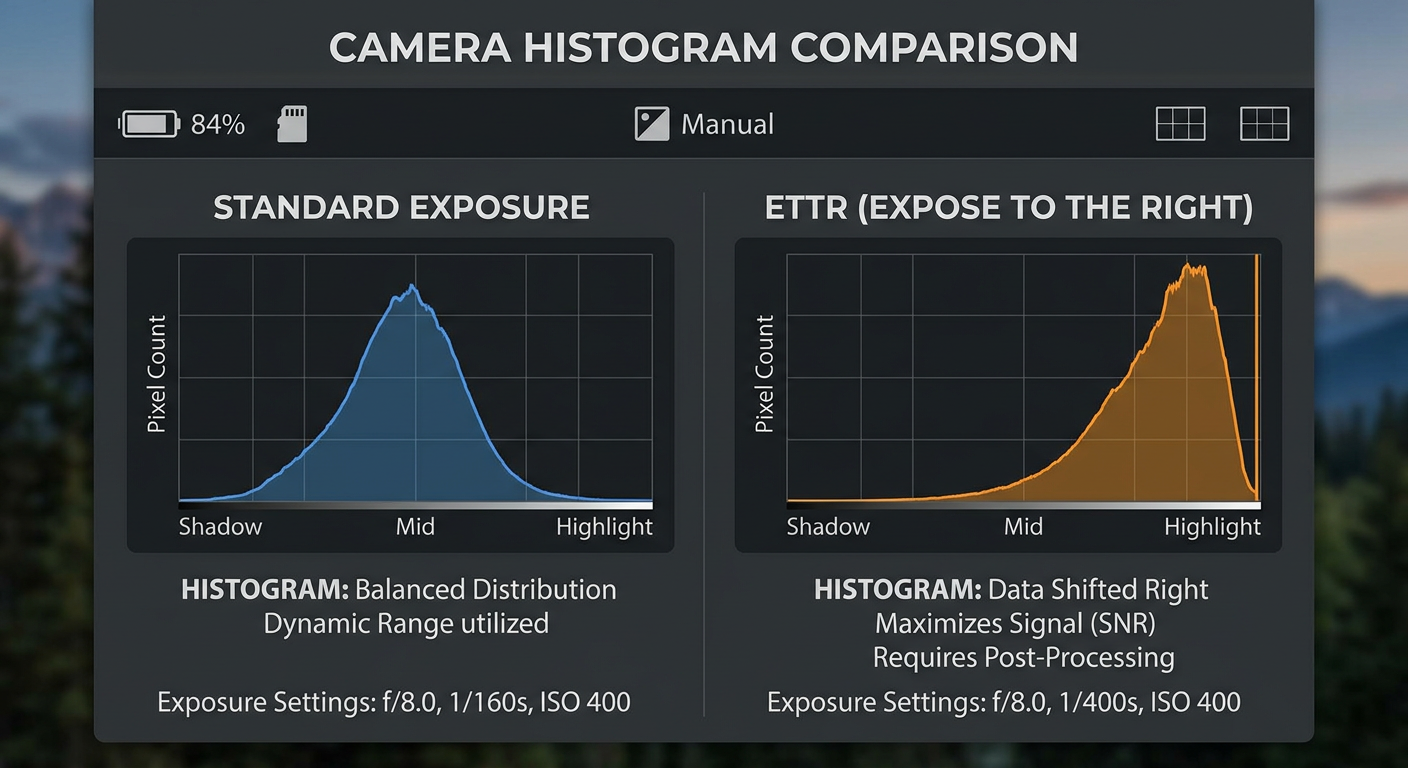Click "HISTOGRAM: Balanced Distribution" text
Image resolution: width=1408 pixels, height=768 pixels.
pos(399,590)
